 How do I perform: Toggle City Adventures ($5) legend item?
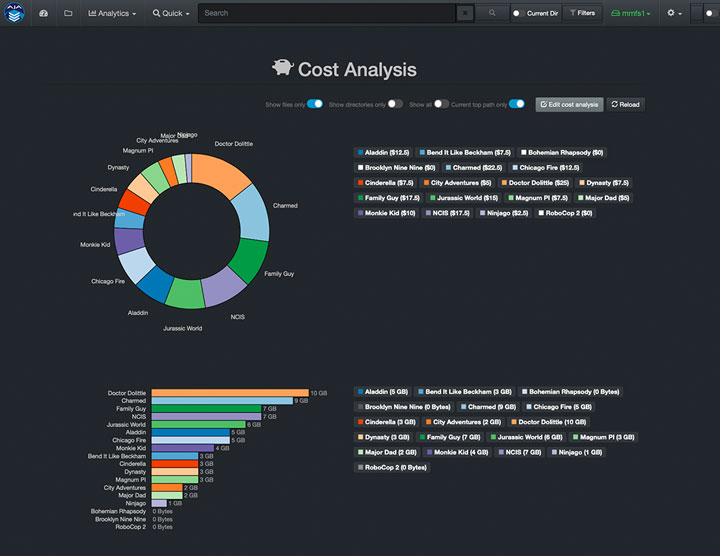click(457, 183)
